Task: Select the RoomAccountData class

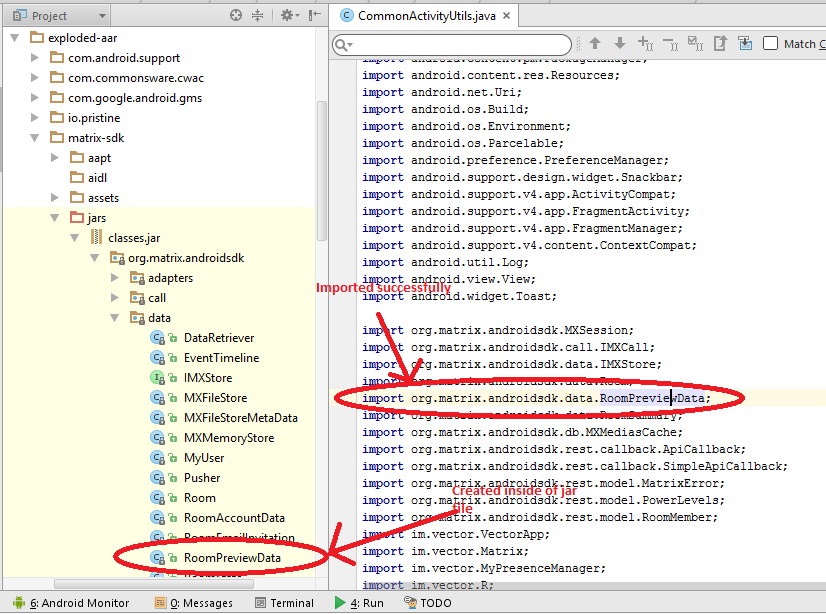Action: [234, 518]
